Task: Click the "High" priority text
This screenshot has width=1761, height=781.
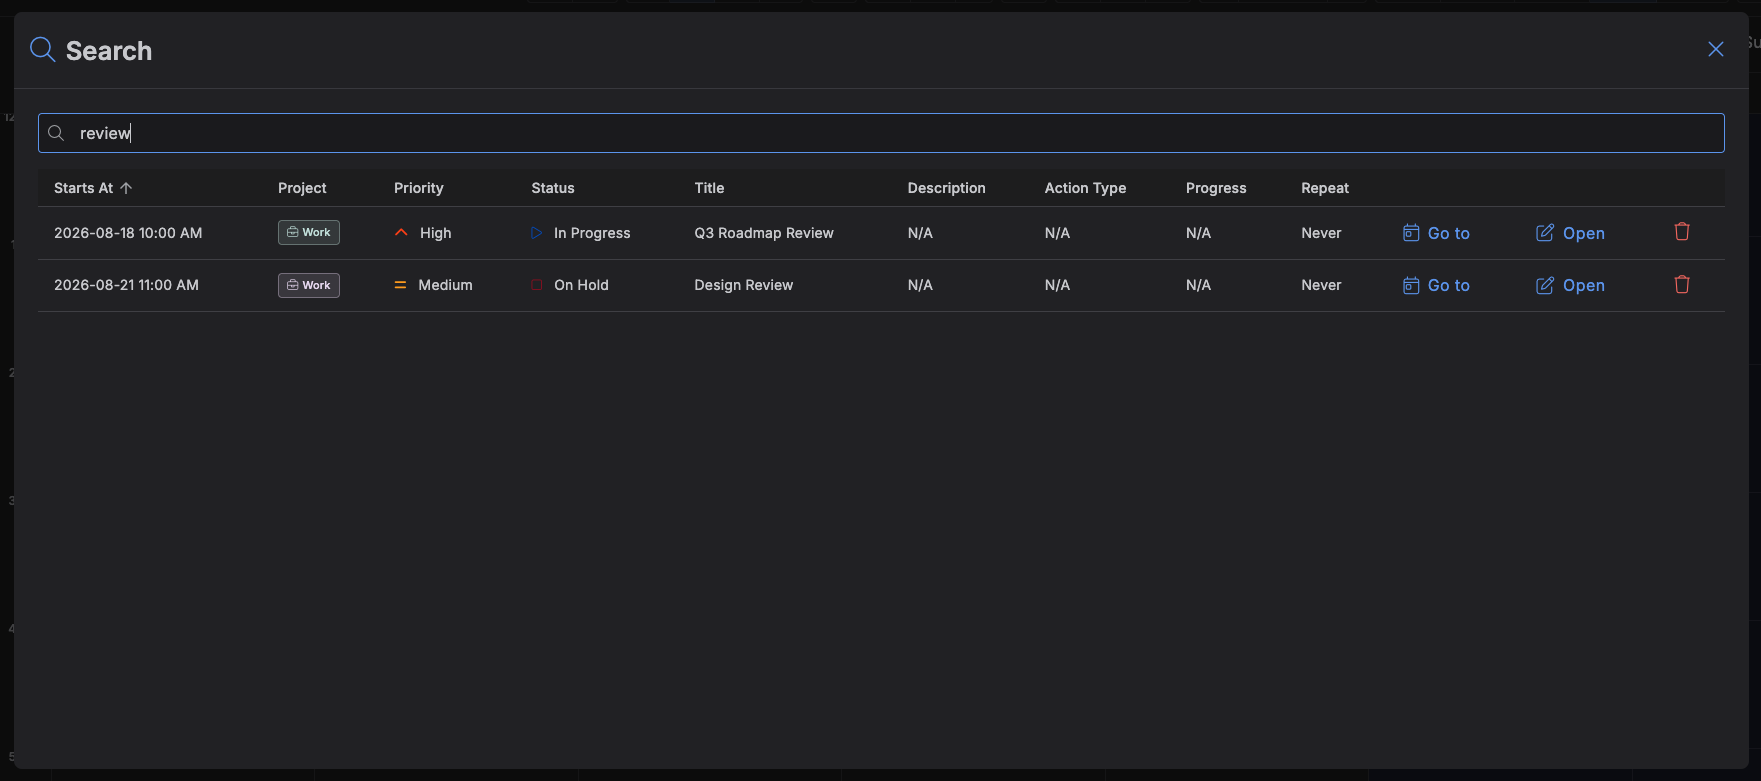Action: (436, 233)
